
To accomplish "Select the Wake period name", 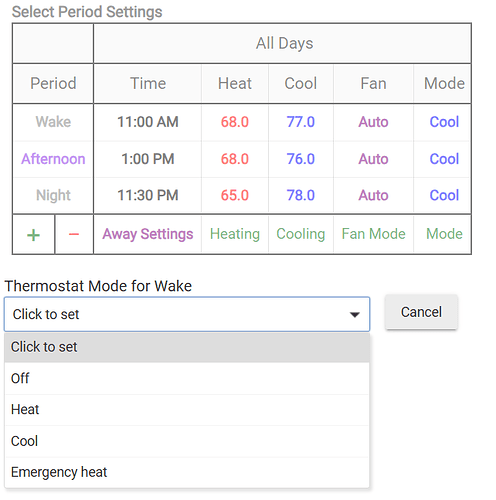I will point(53,122).
